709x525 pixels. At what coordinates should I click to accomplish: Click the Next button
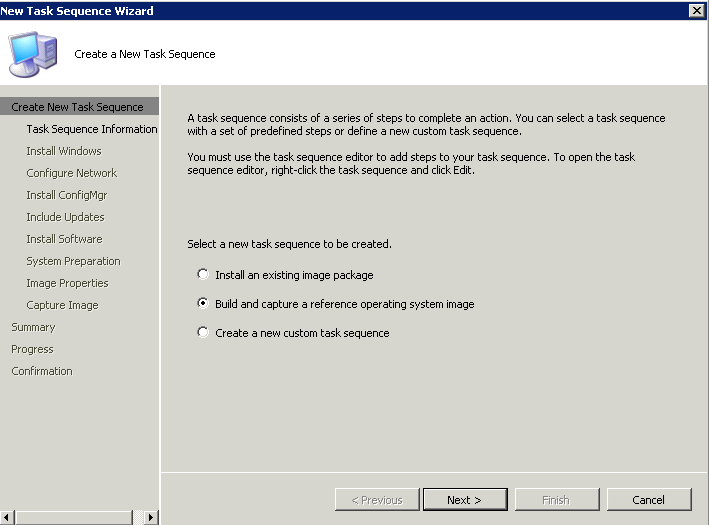click(465, 500)
